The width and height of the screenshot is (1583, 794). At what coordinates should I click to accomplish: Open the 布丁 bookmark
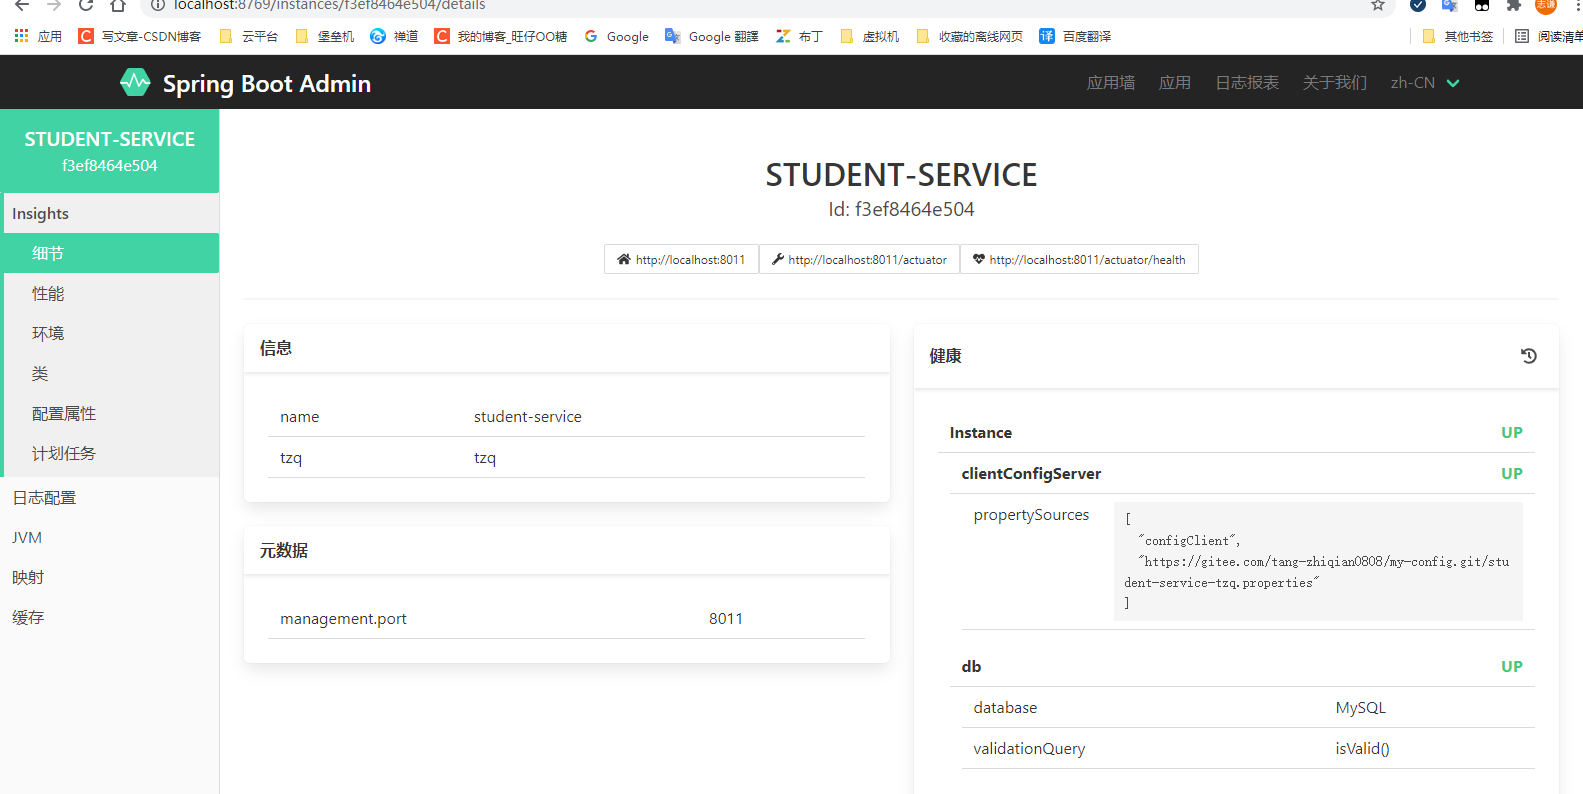[x=799, y=36]
